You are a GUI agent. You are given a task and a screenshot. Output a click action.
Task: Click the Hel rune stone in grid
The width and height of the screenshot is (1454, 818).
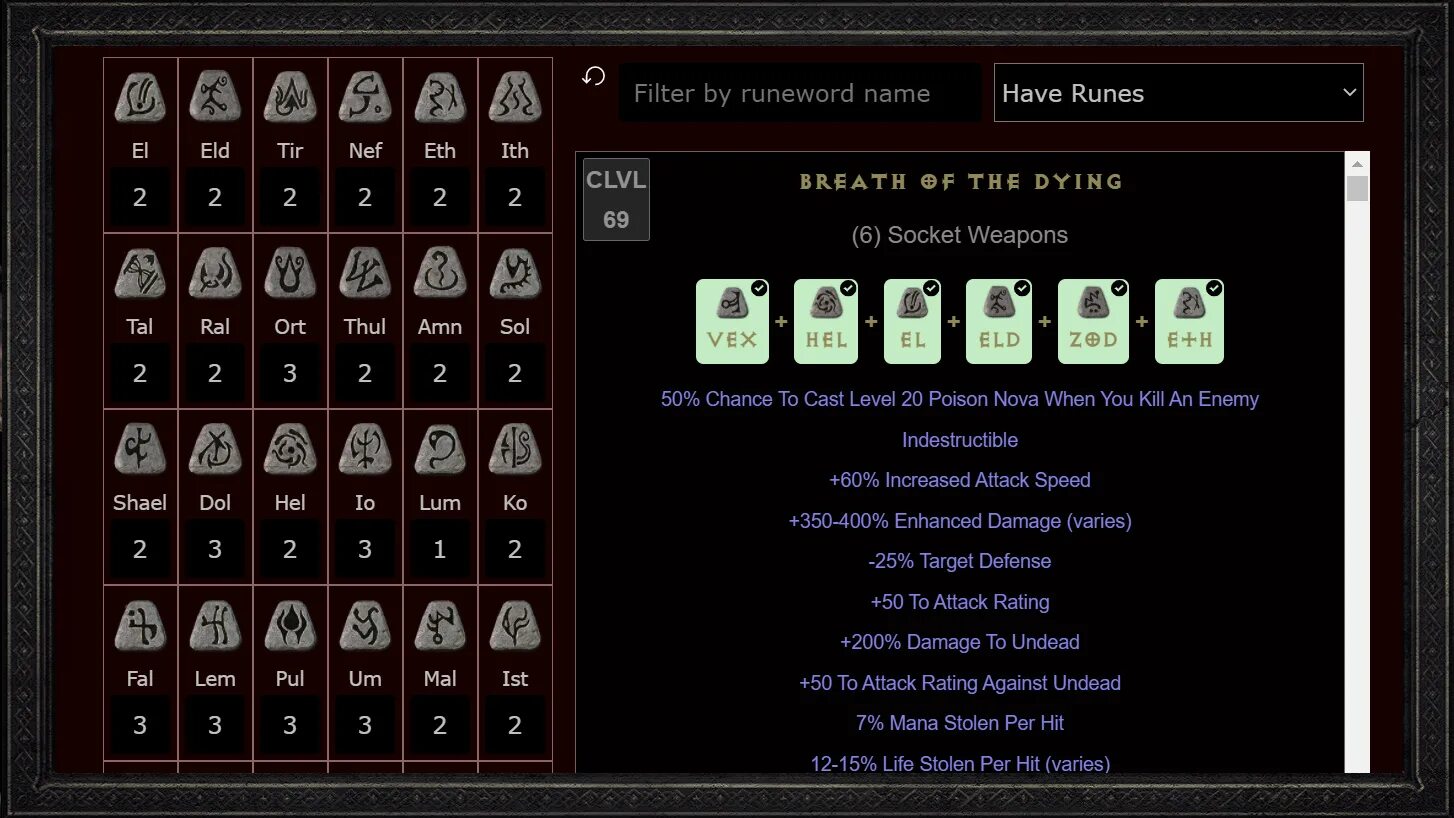click(290, 450)
